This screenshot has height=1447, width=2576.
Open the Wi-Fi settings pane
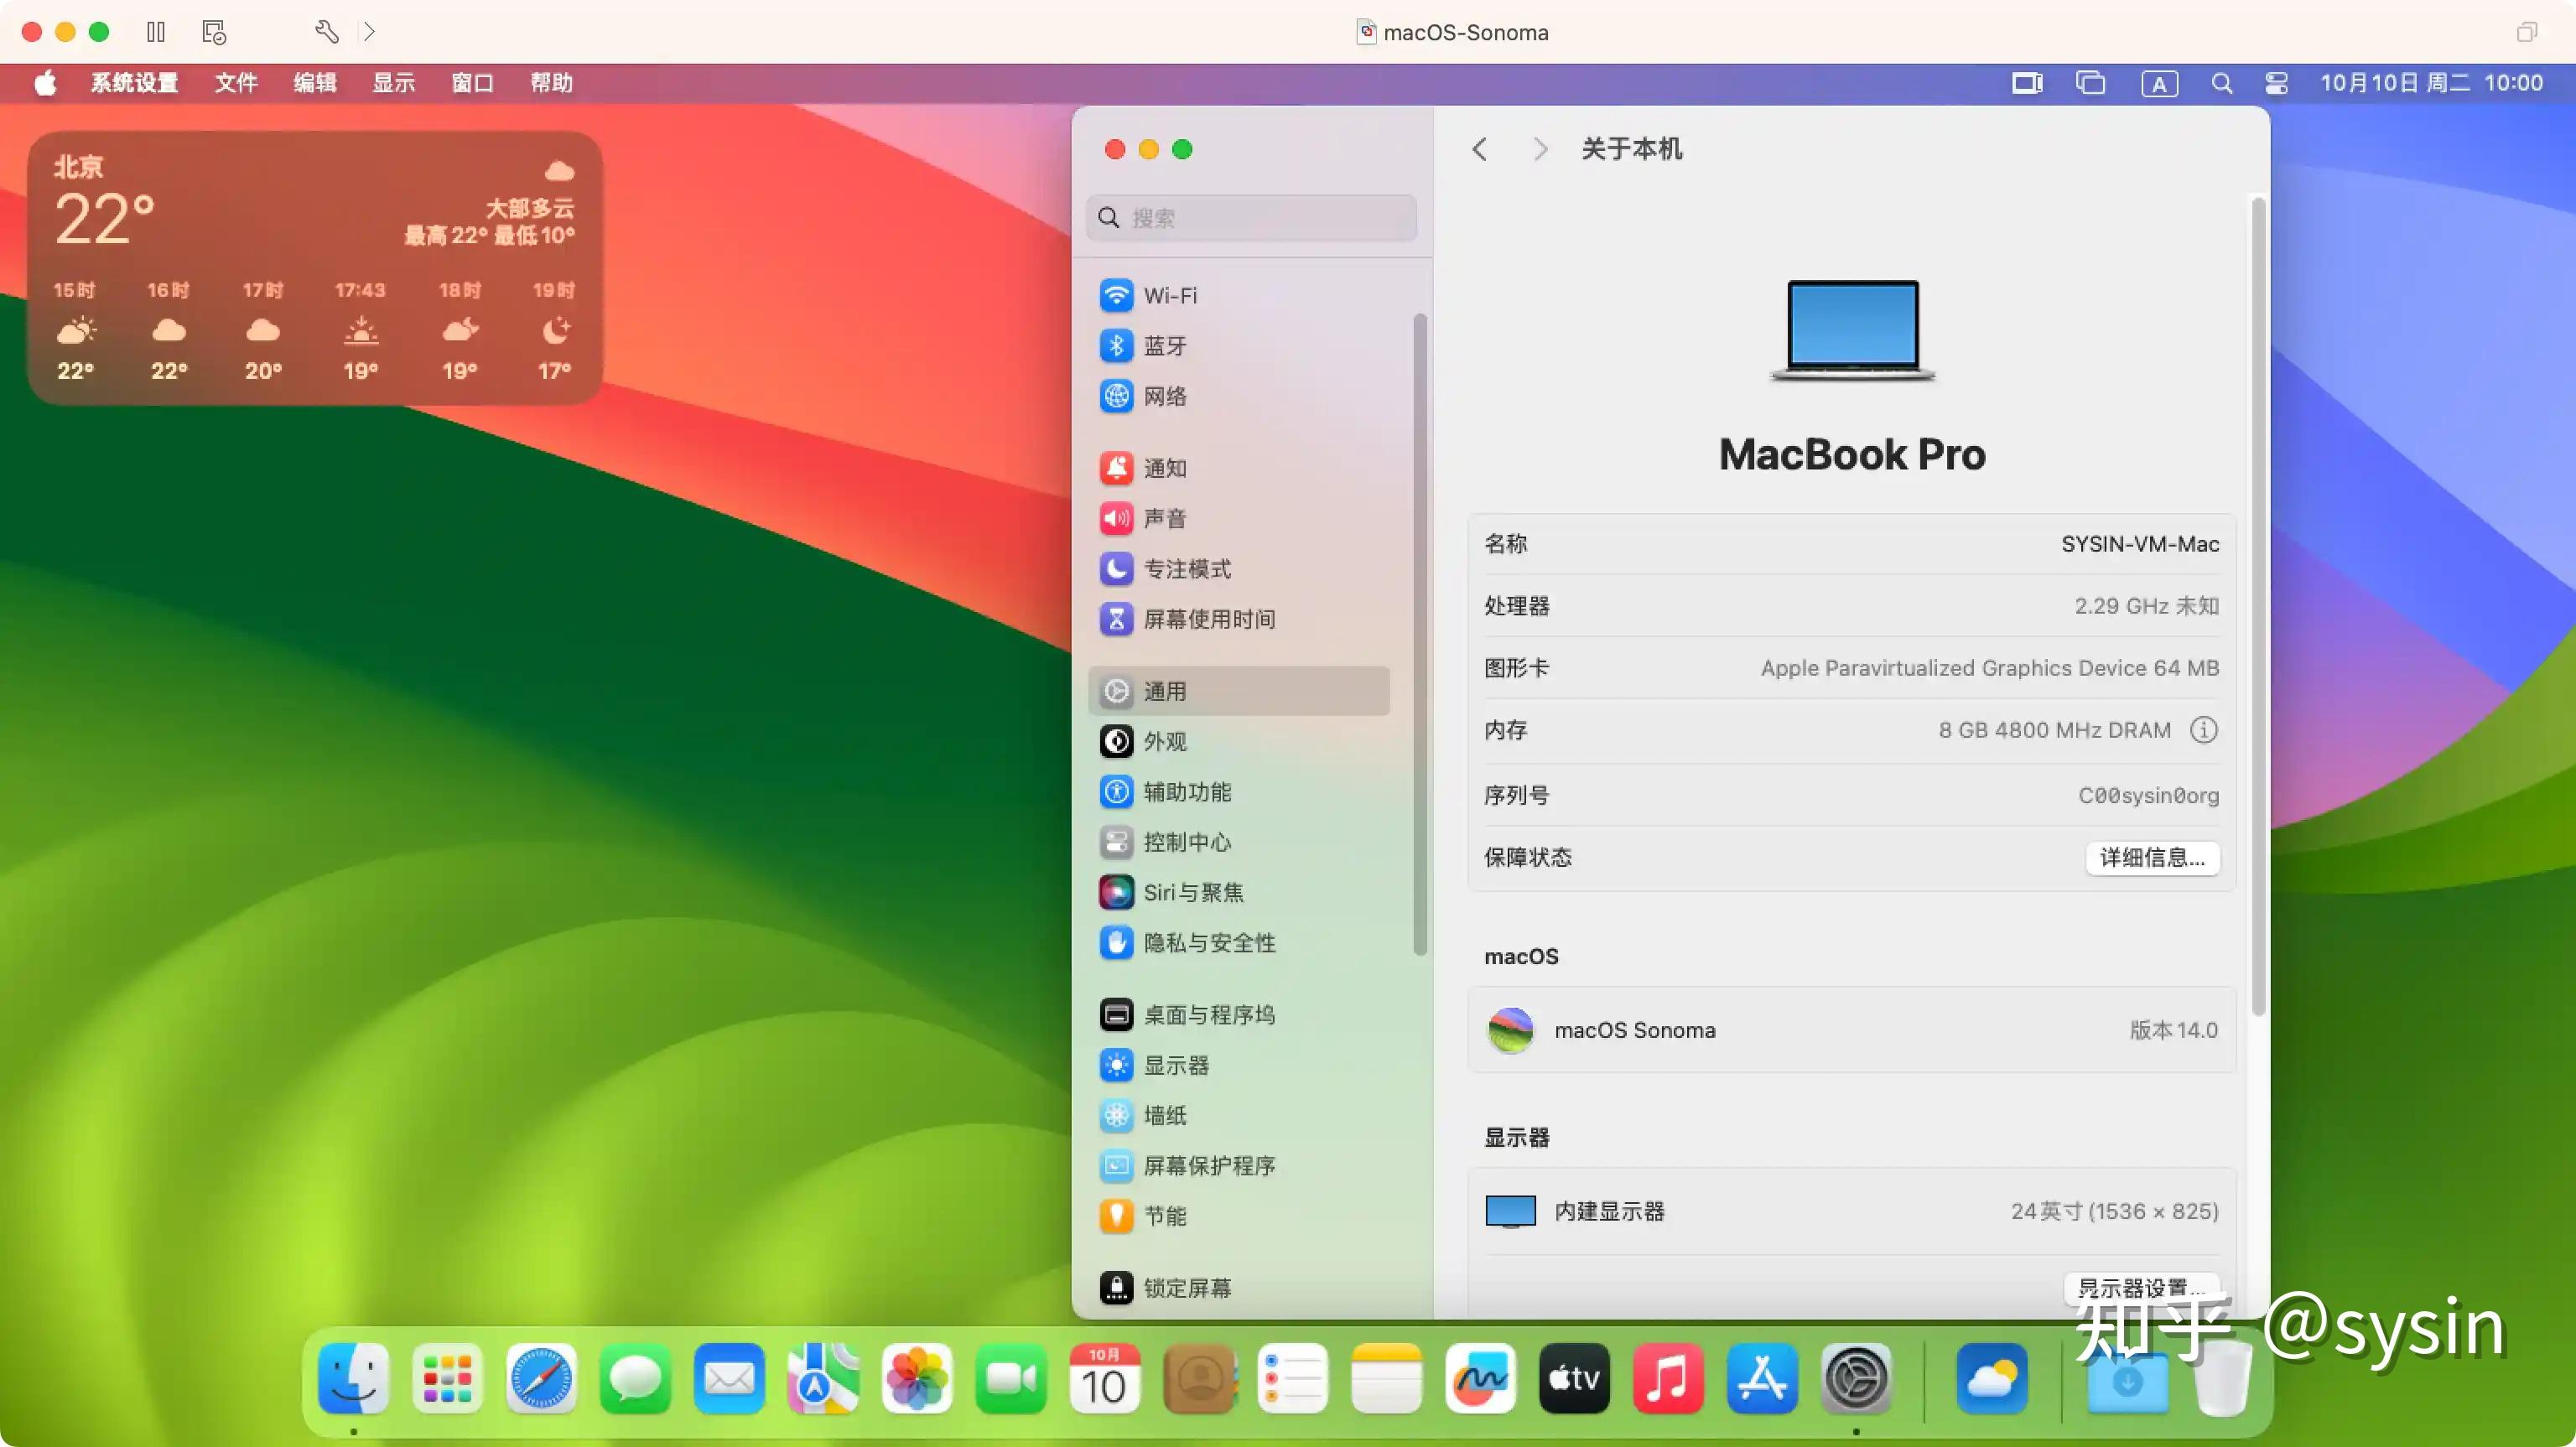pos(1170,295)
